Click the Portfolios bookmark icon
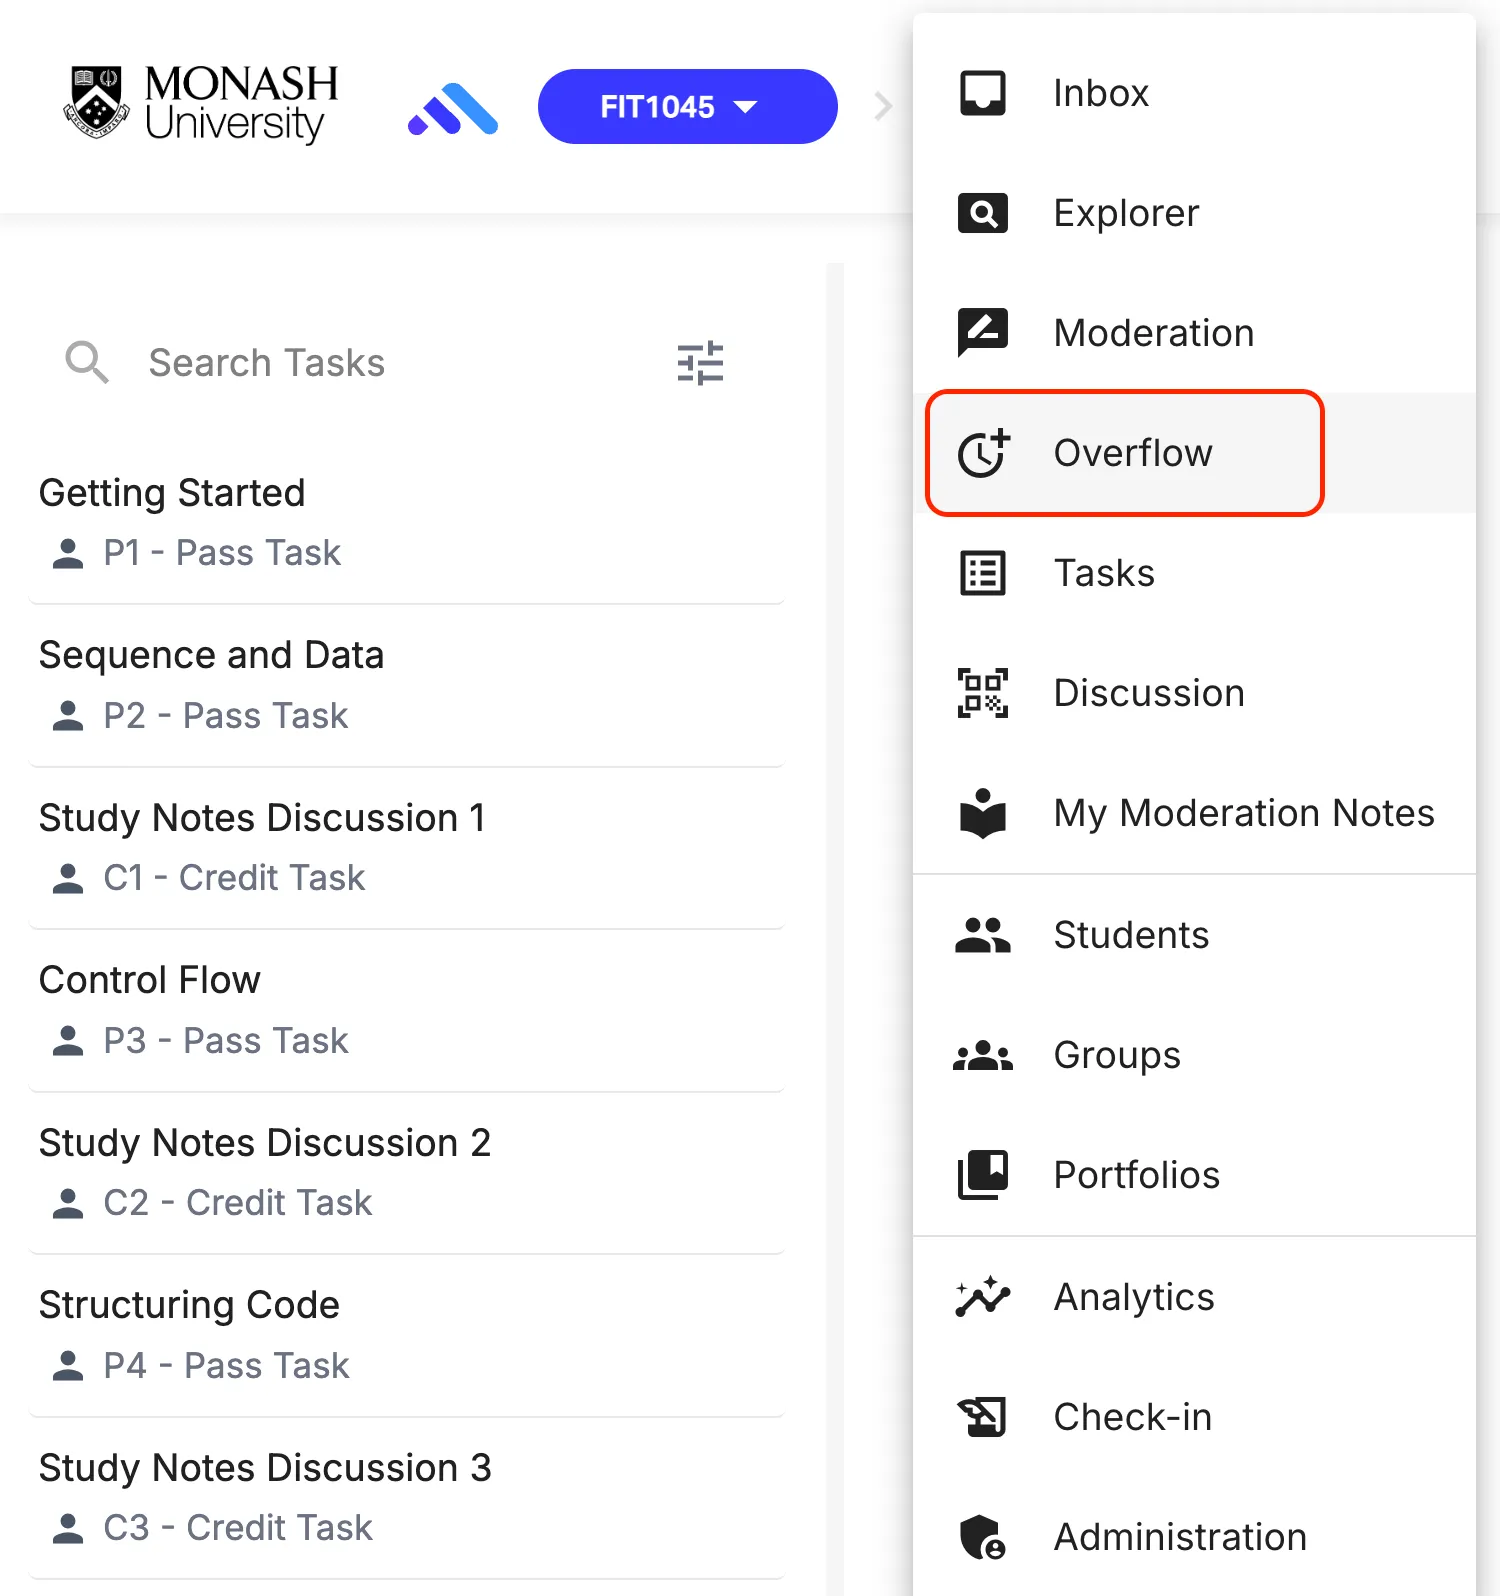 pyautogui.click(x=982, y=1175)
